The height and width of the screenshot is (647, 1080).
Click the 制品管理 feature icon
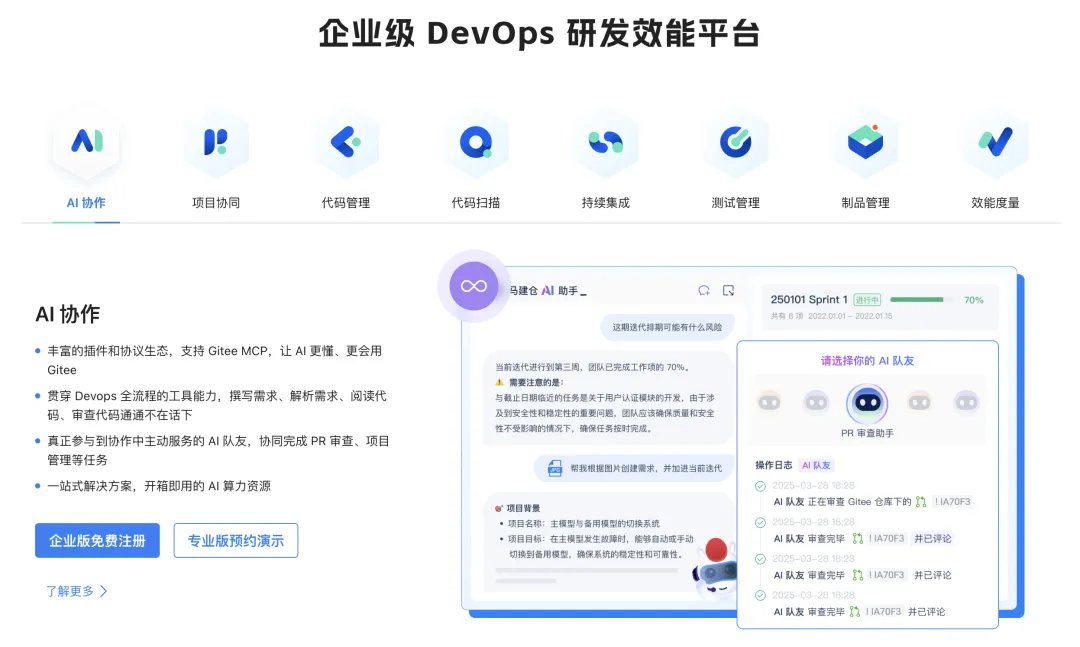(866, 141)
